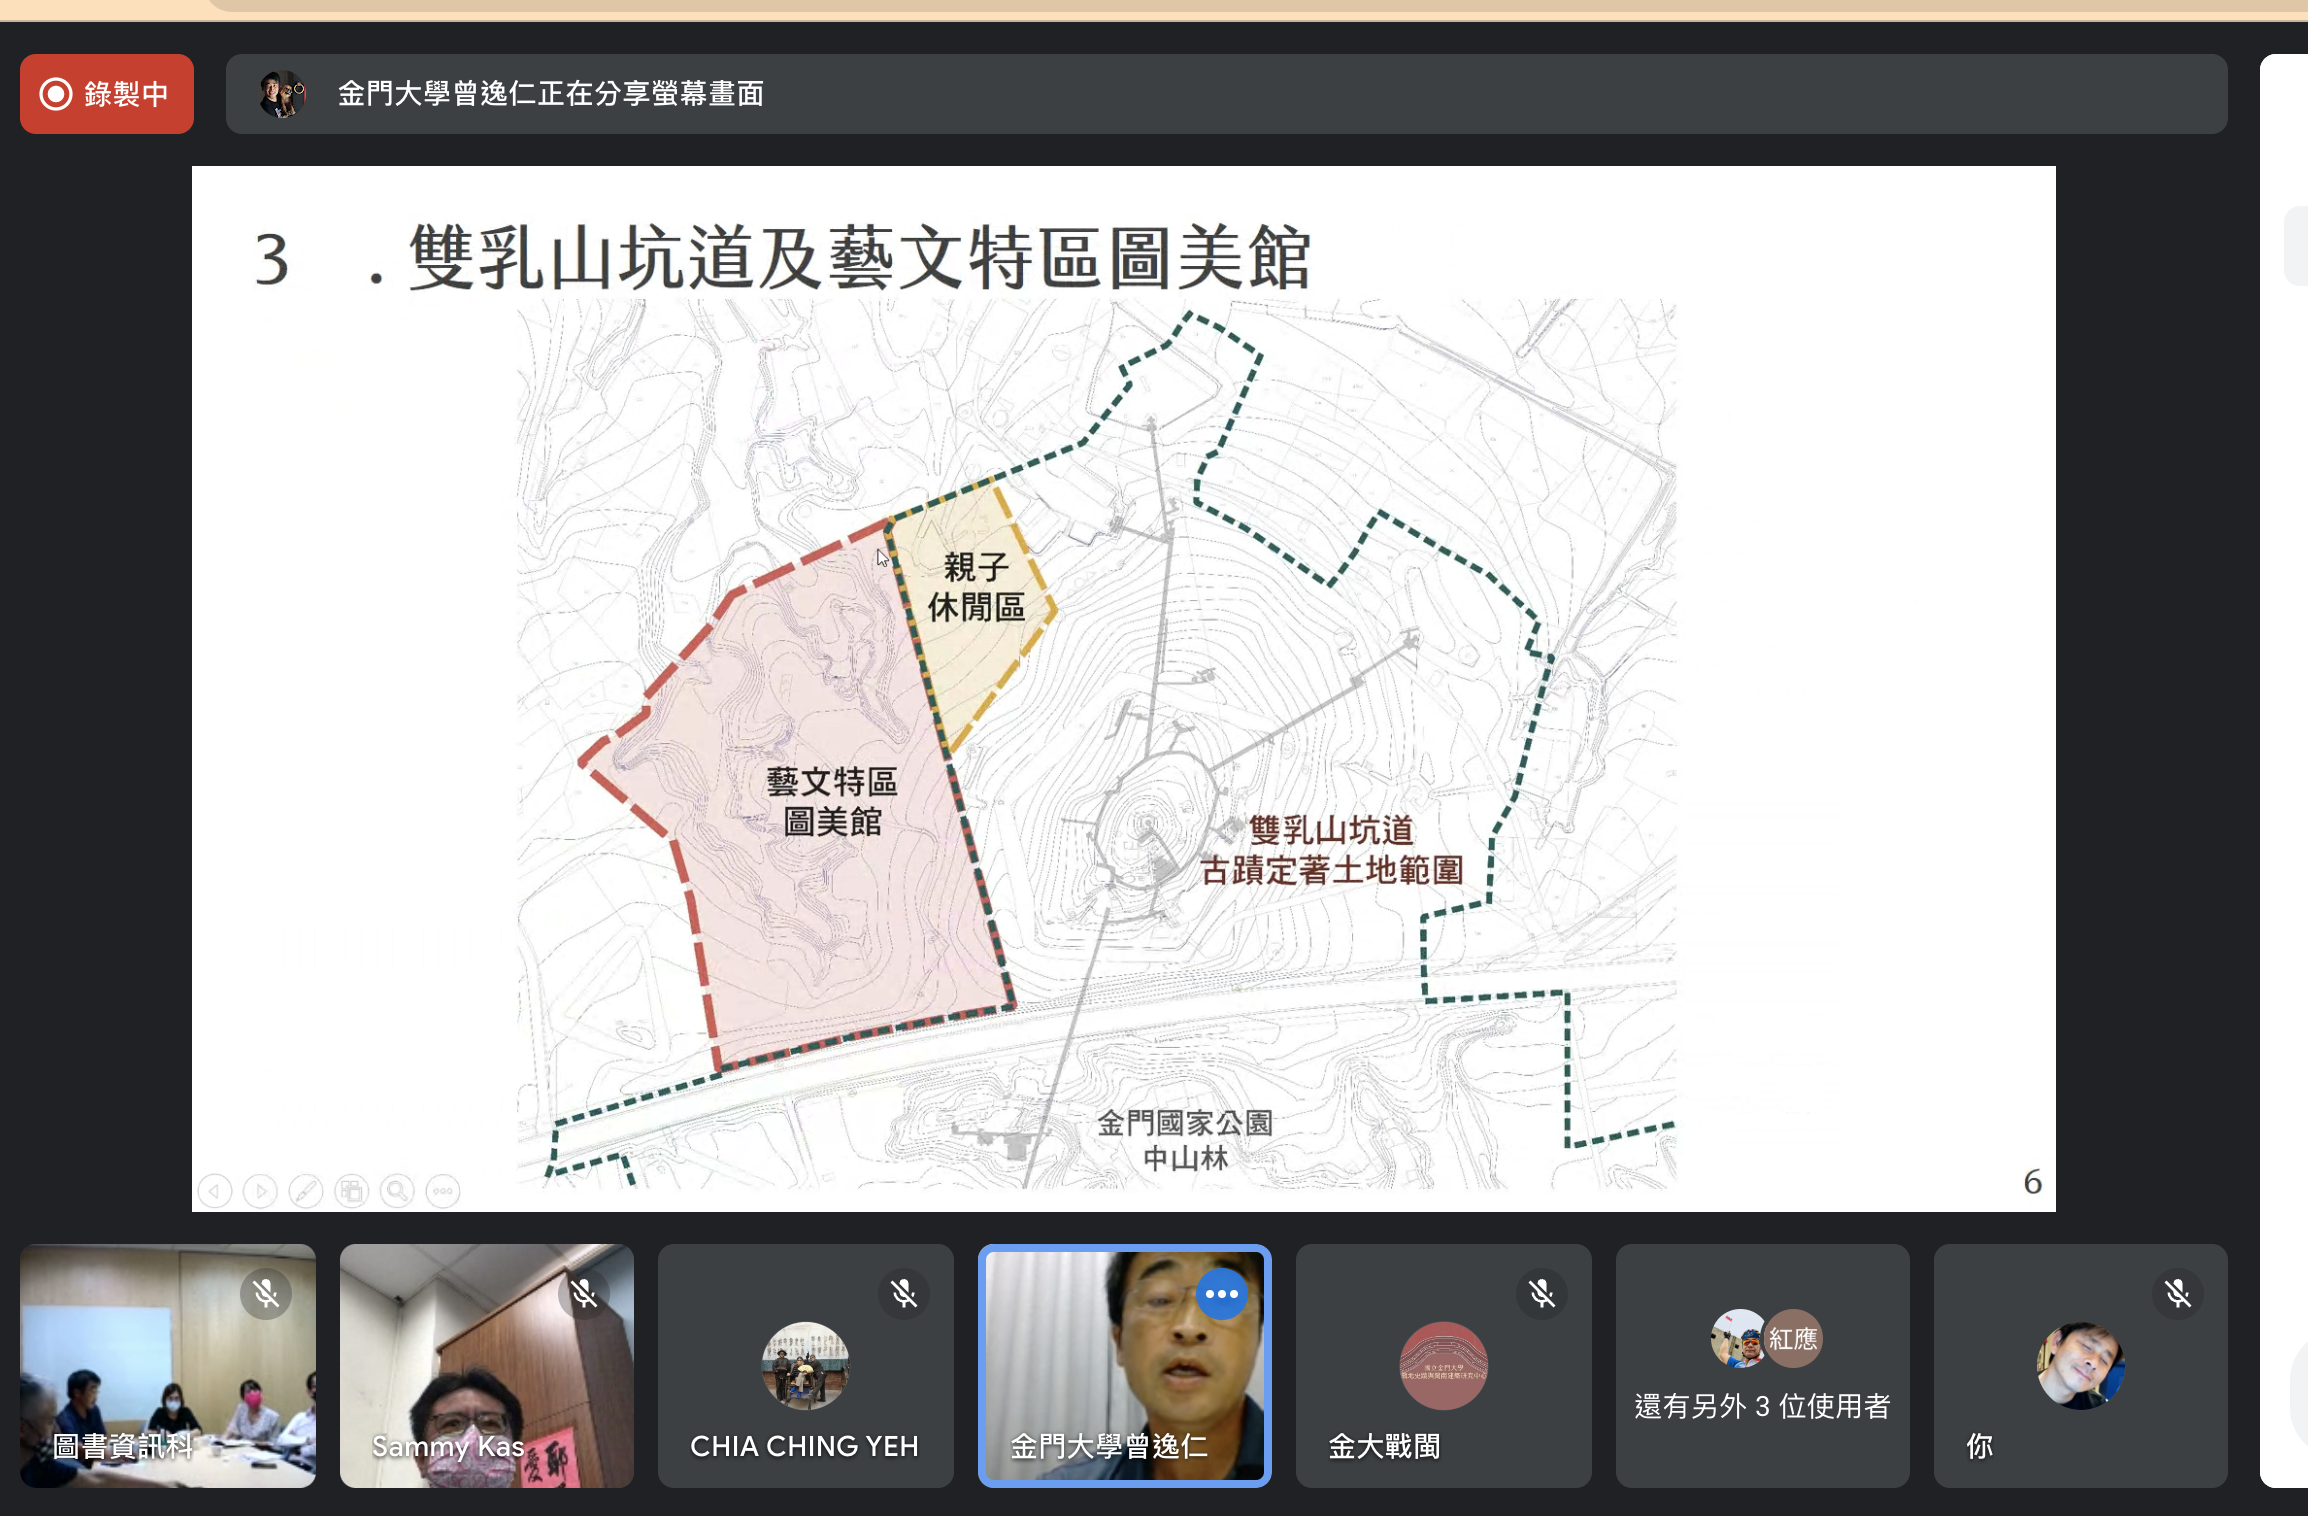The image size is (2308, 1516).
Task: Select the pen annotation tool icon
Action: tap(306, 1191)
